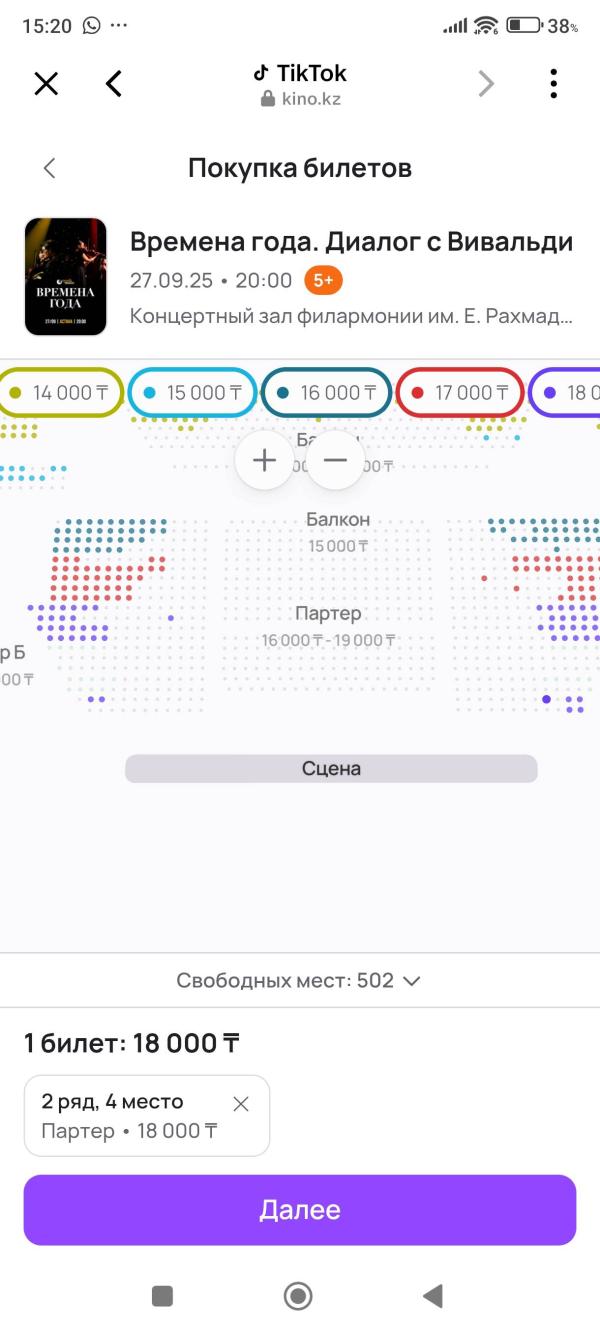Close the in-app browser with X

(46, 84)
